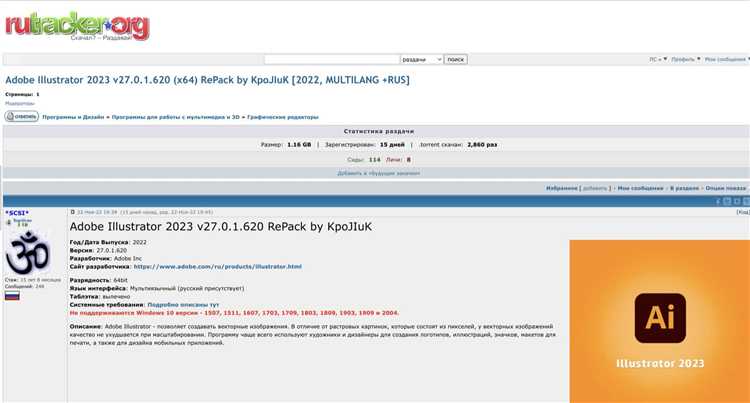Click the '[Код]' link at post right
This screenshot has height=403, width=750.
point(743,212)
